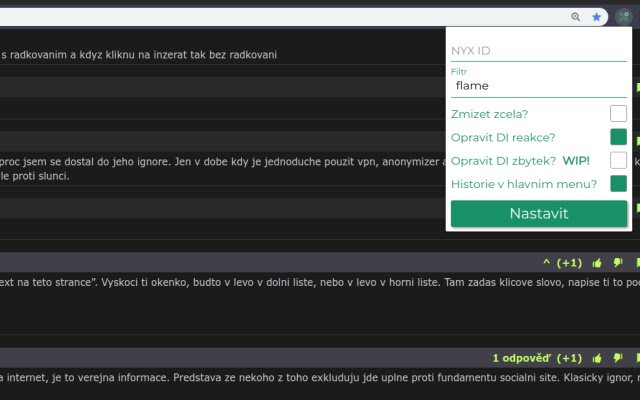Screen dimensions: 640x400
Task: Click post text 'je to verejna informace'
Action: 111,378
